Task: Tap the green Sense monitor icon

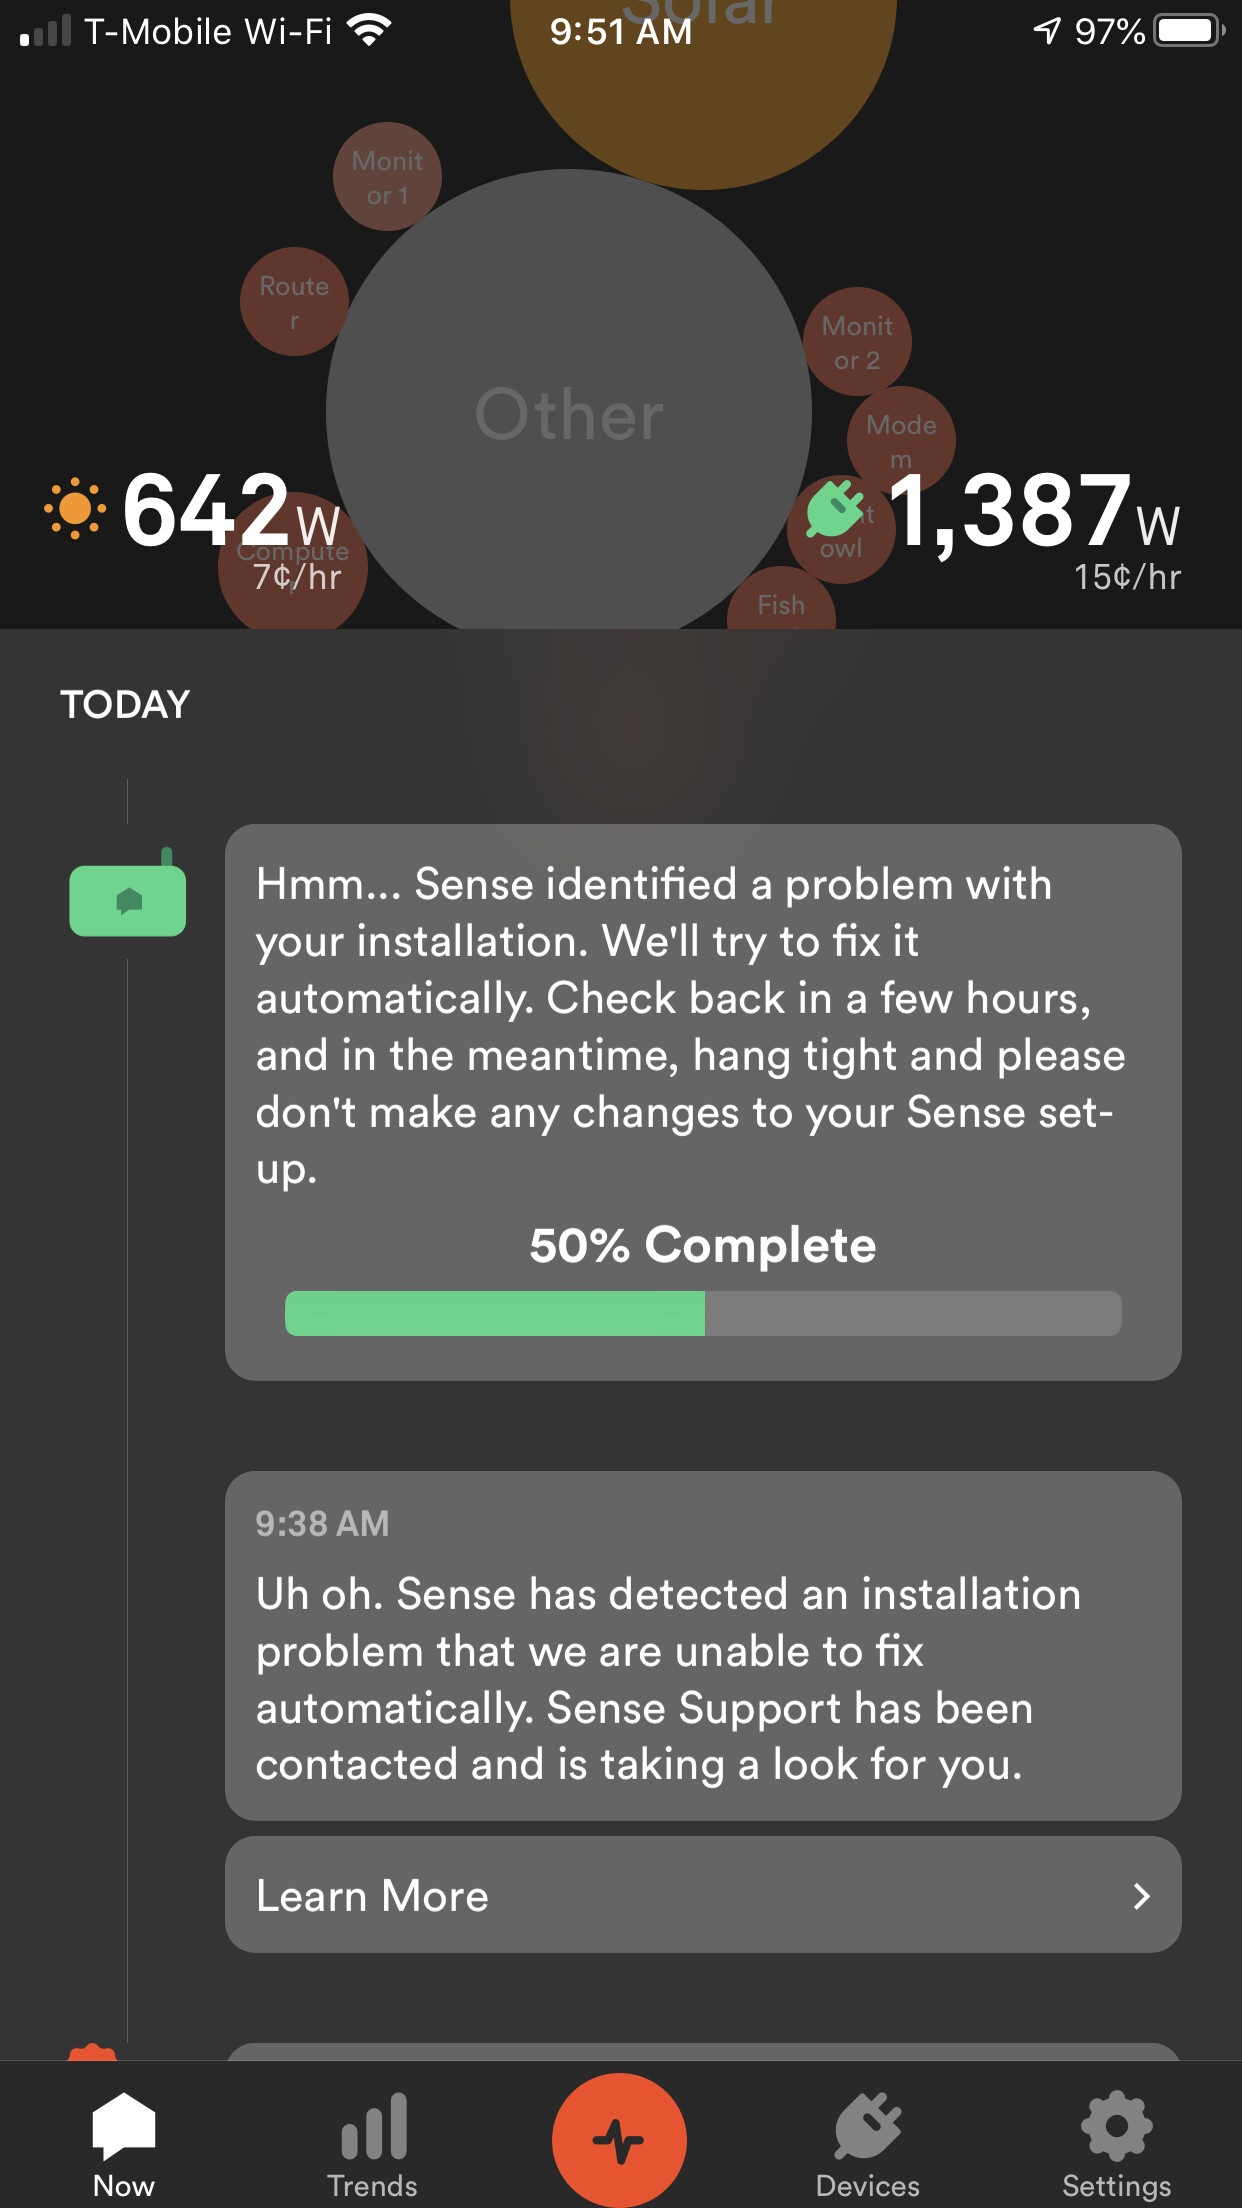Action: click(127, 899)
